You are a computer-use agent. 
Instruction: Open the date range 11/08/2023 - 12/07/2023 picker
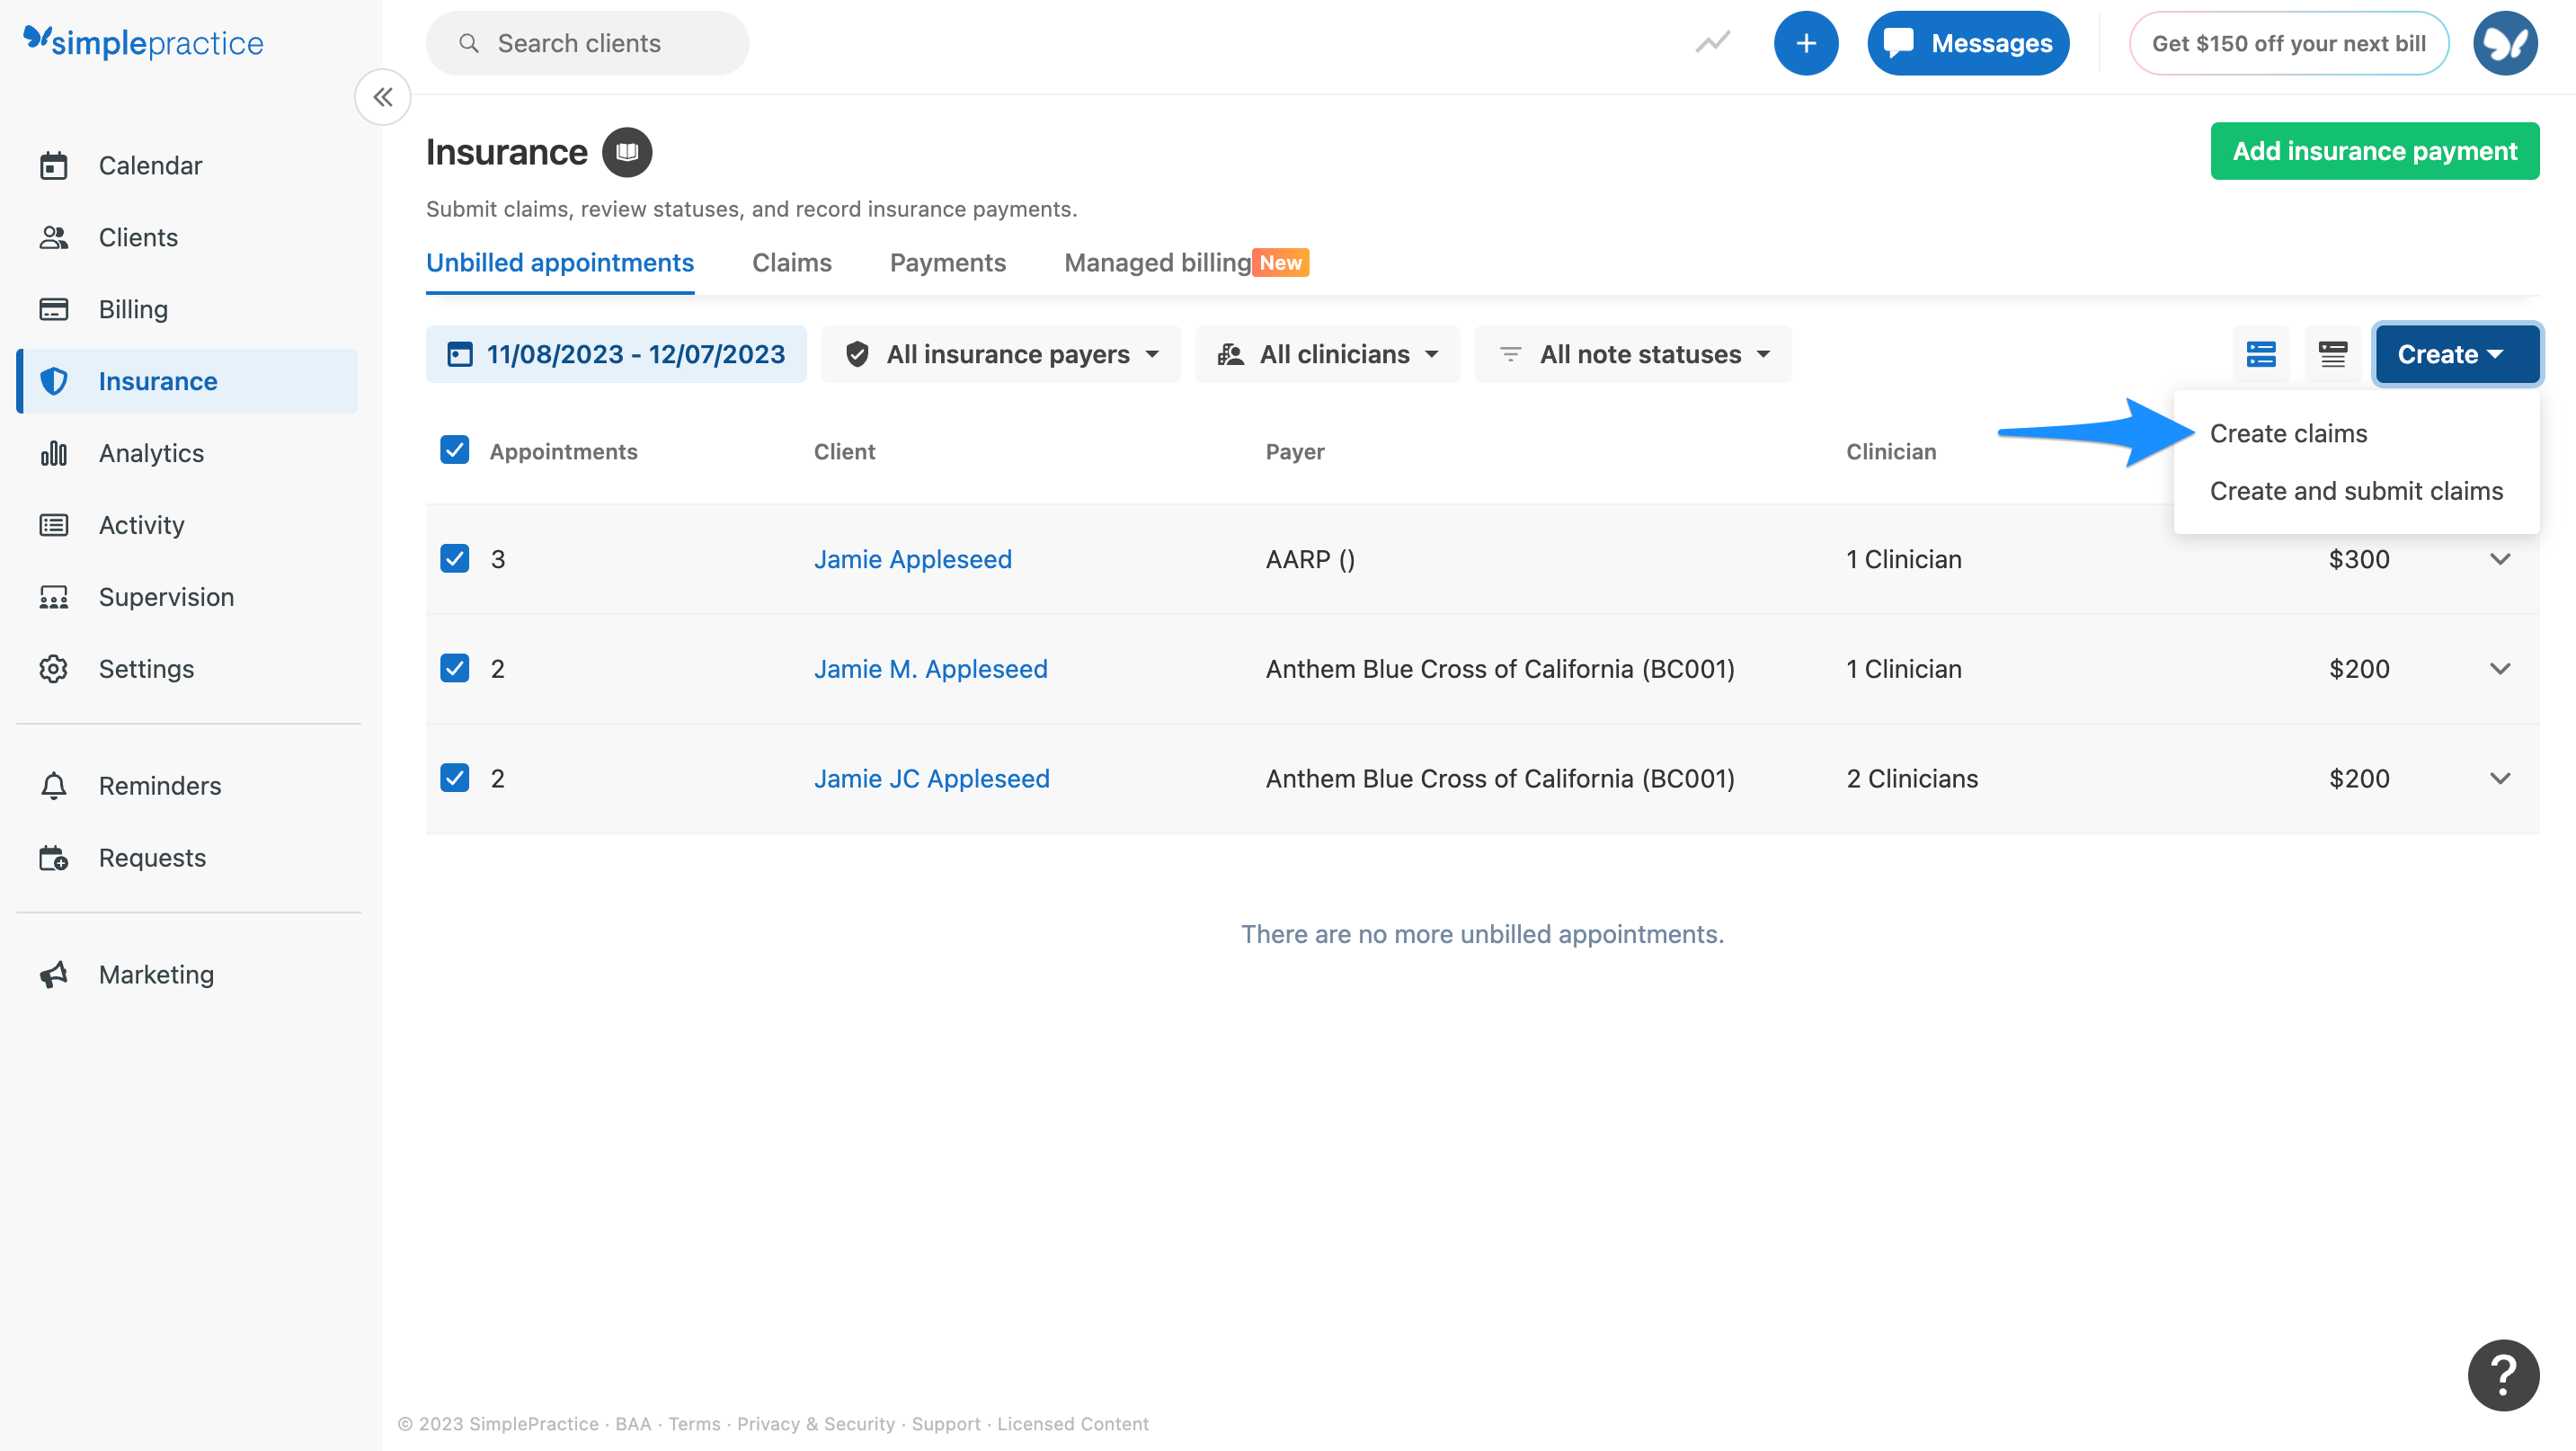tap(616, 354)
